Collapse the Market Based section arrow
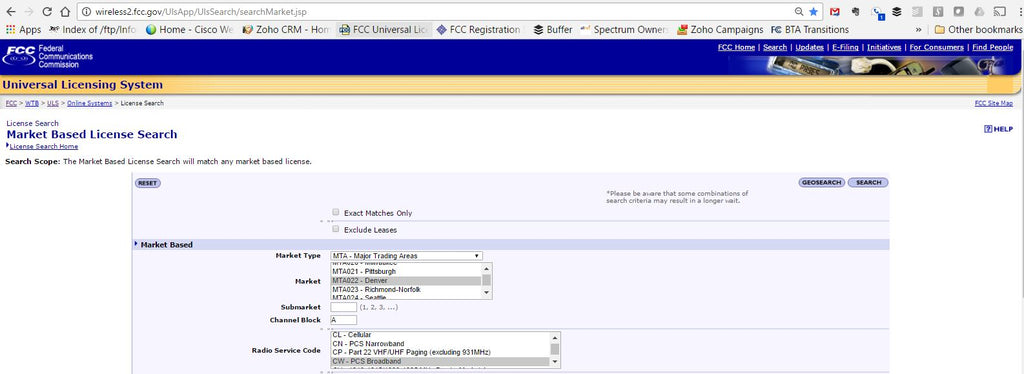This screenshot has height=374, width=1024. (x=136, y=244)
